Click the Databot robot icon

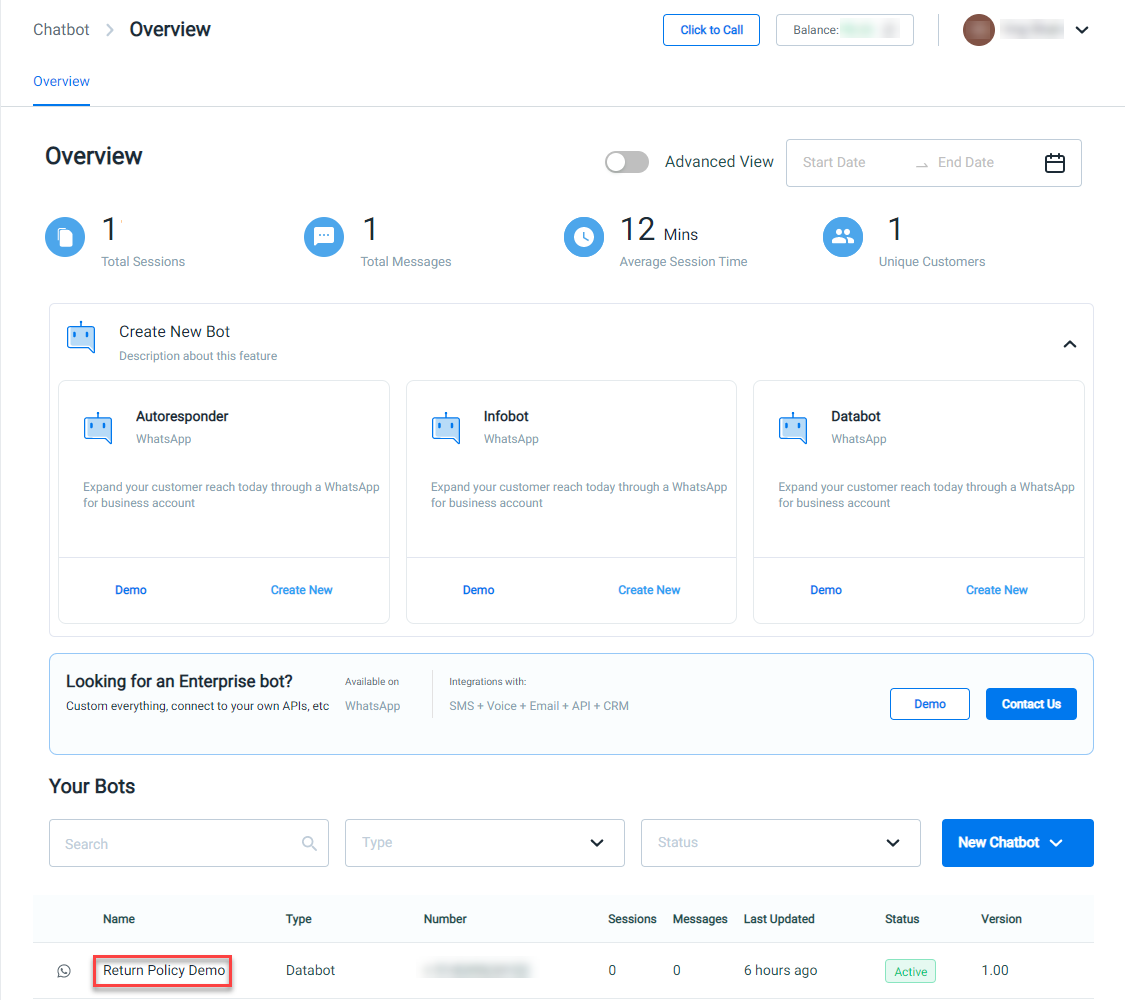pos(793,428)
